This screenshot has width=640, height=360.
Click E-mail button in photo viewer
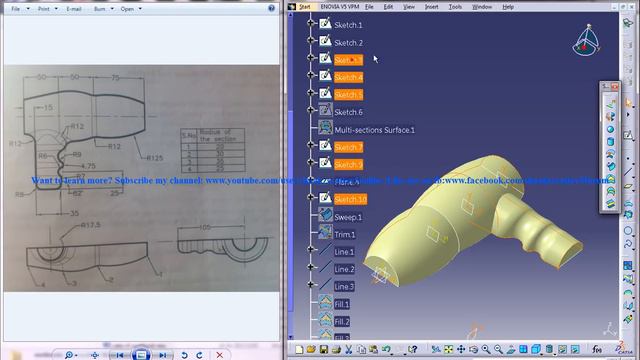coord(74,9)
